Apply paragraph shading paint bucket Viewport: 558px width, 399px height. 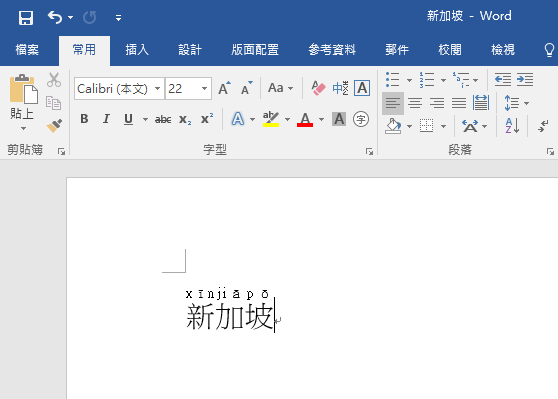click(x=393, y=126)
